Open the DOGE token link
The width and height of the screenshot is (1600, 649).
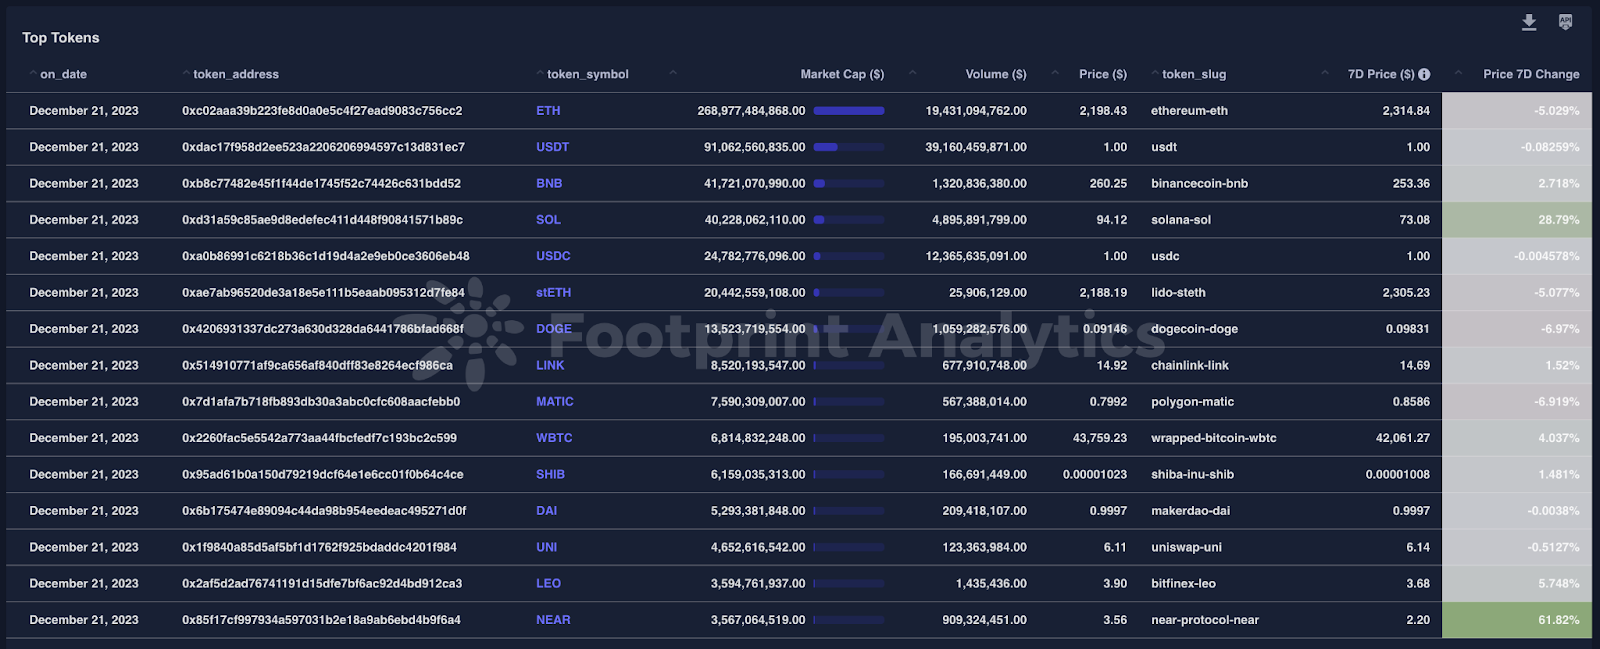click(555, 328)
